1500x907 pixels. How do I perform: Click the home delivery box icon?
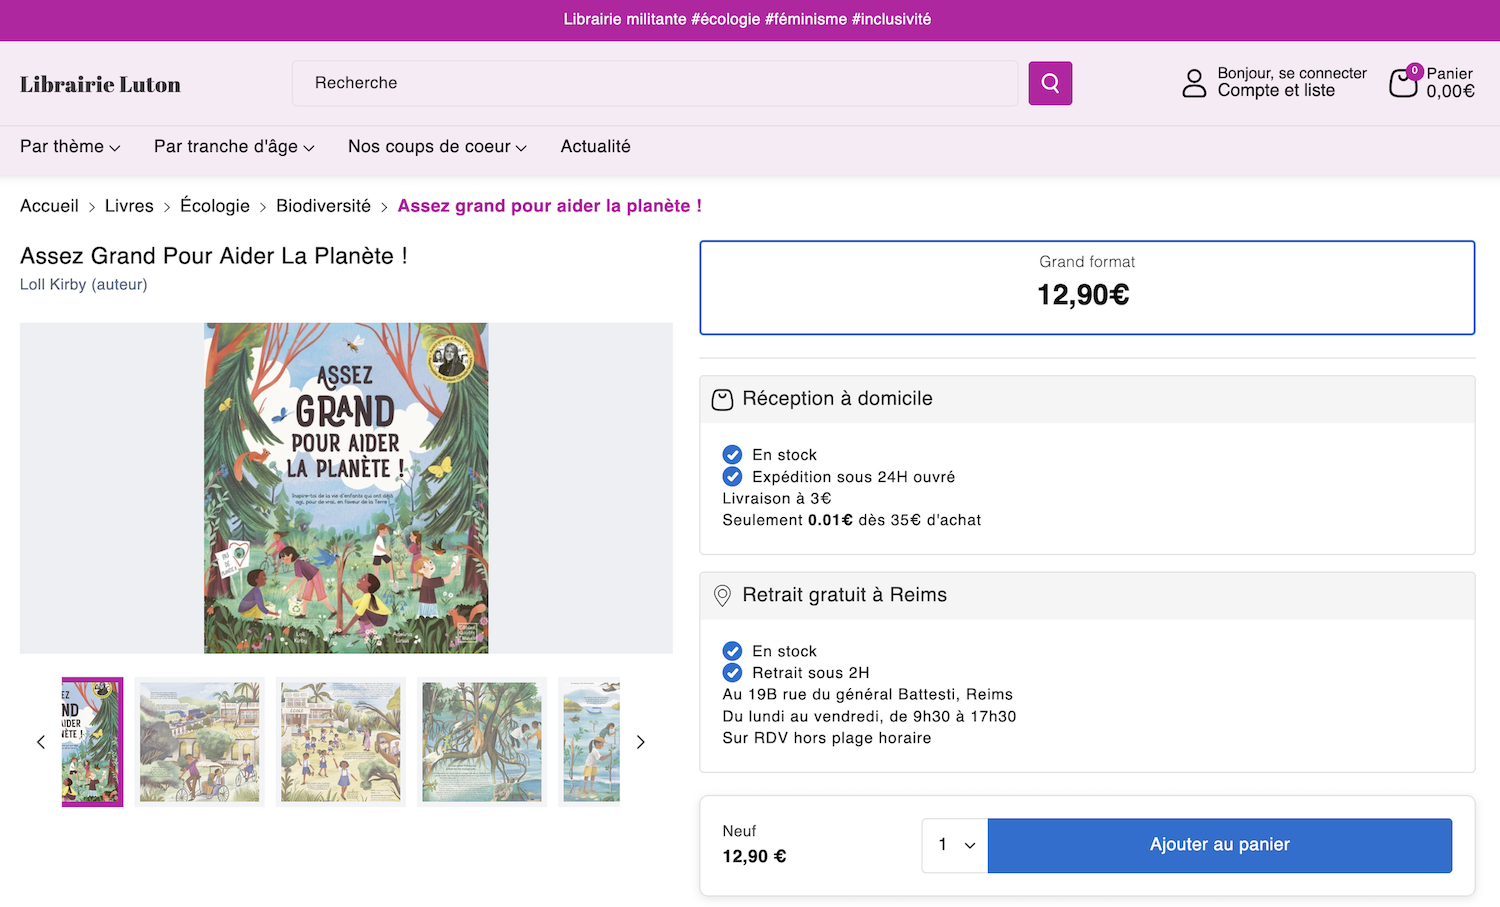(722, 400)
